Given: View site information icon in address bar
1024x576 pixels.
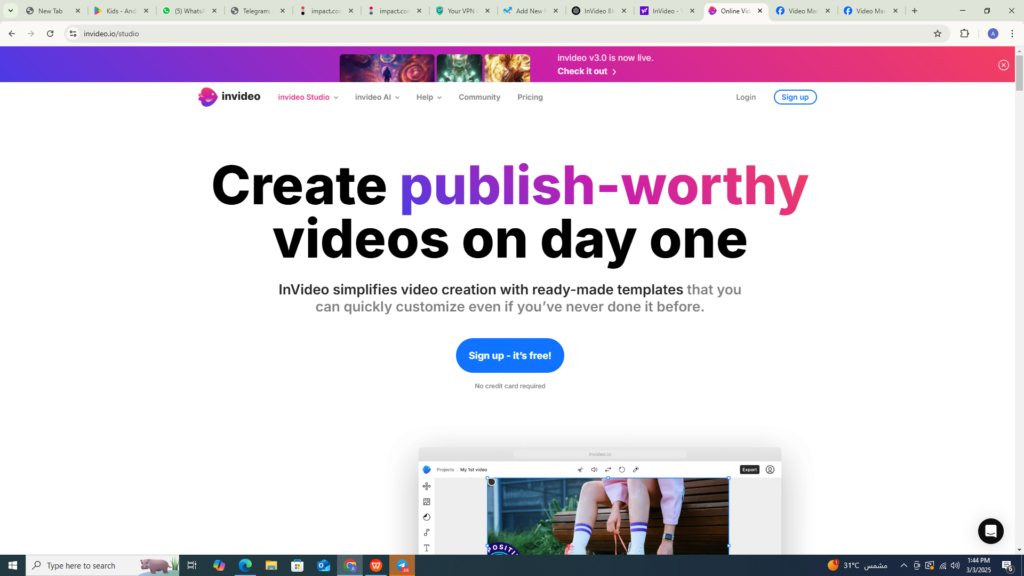Looking at the screenshot, I should 73,33.
